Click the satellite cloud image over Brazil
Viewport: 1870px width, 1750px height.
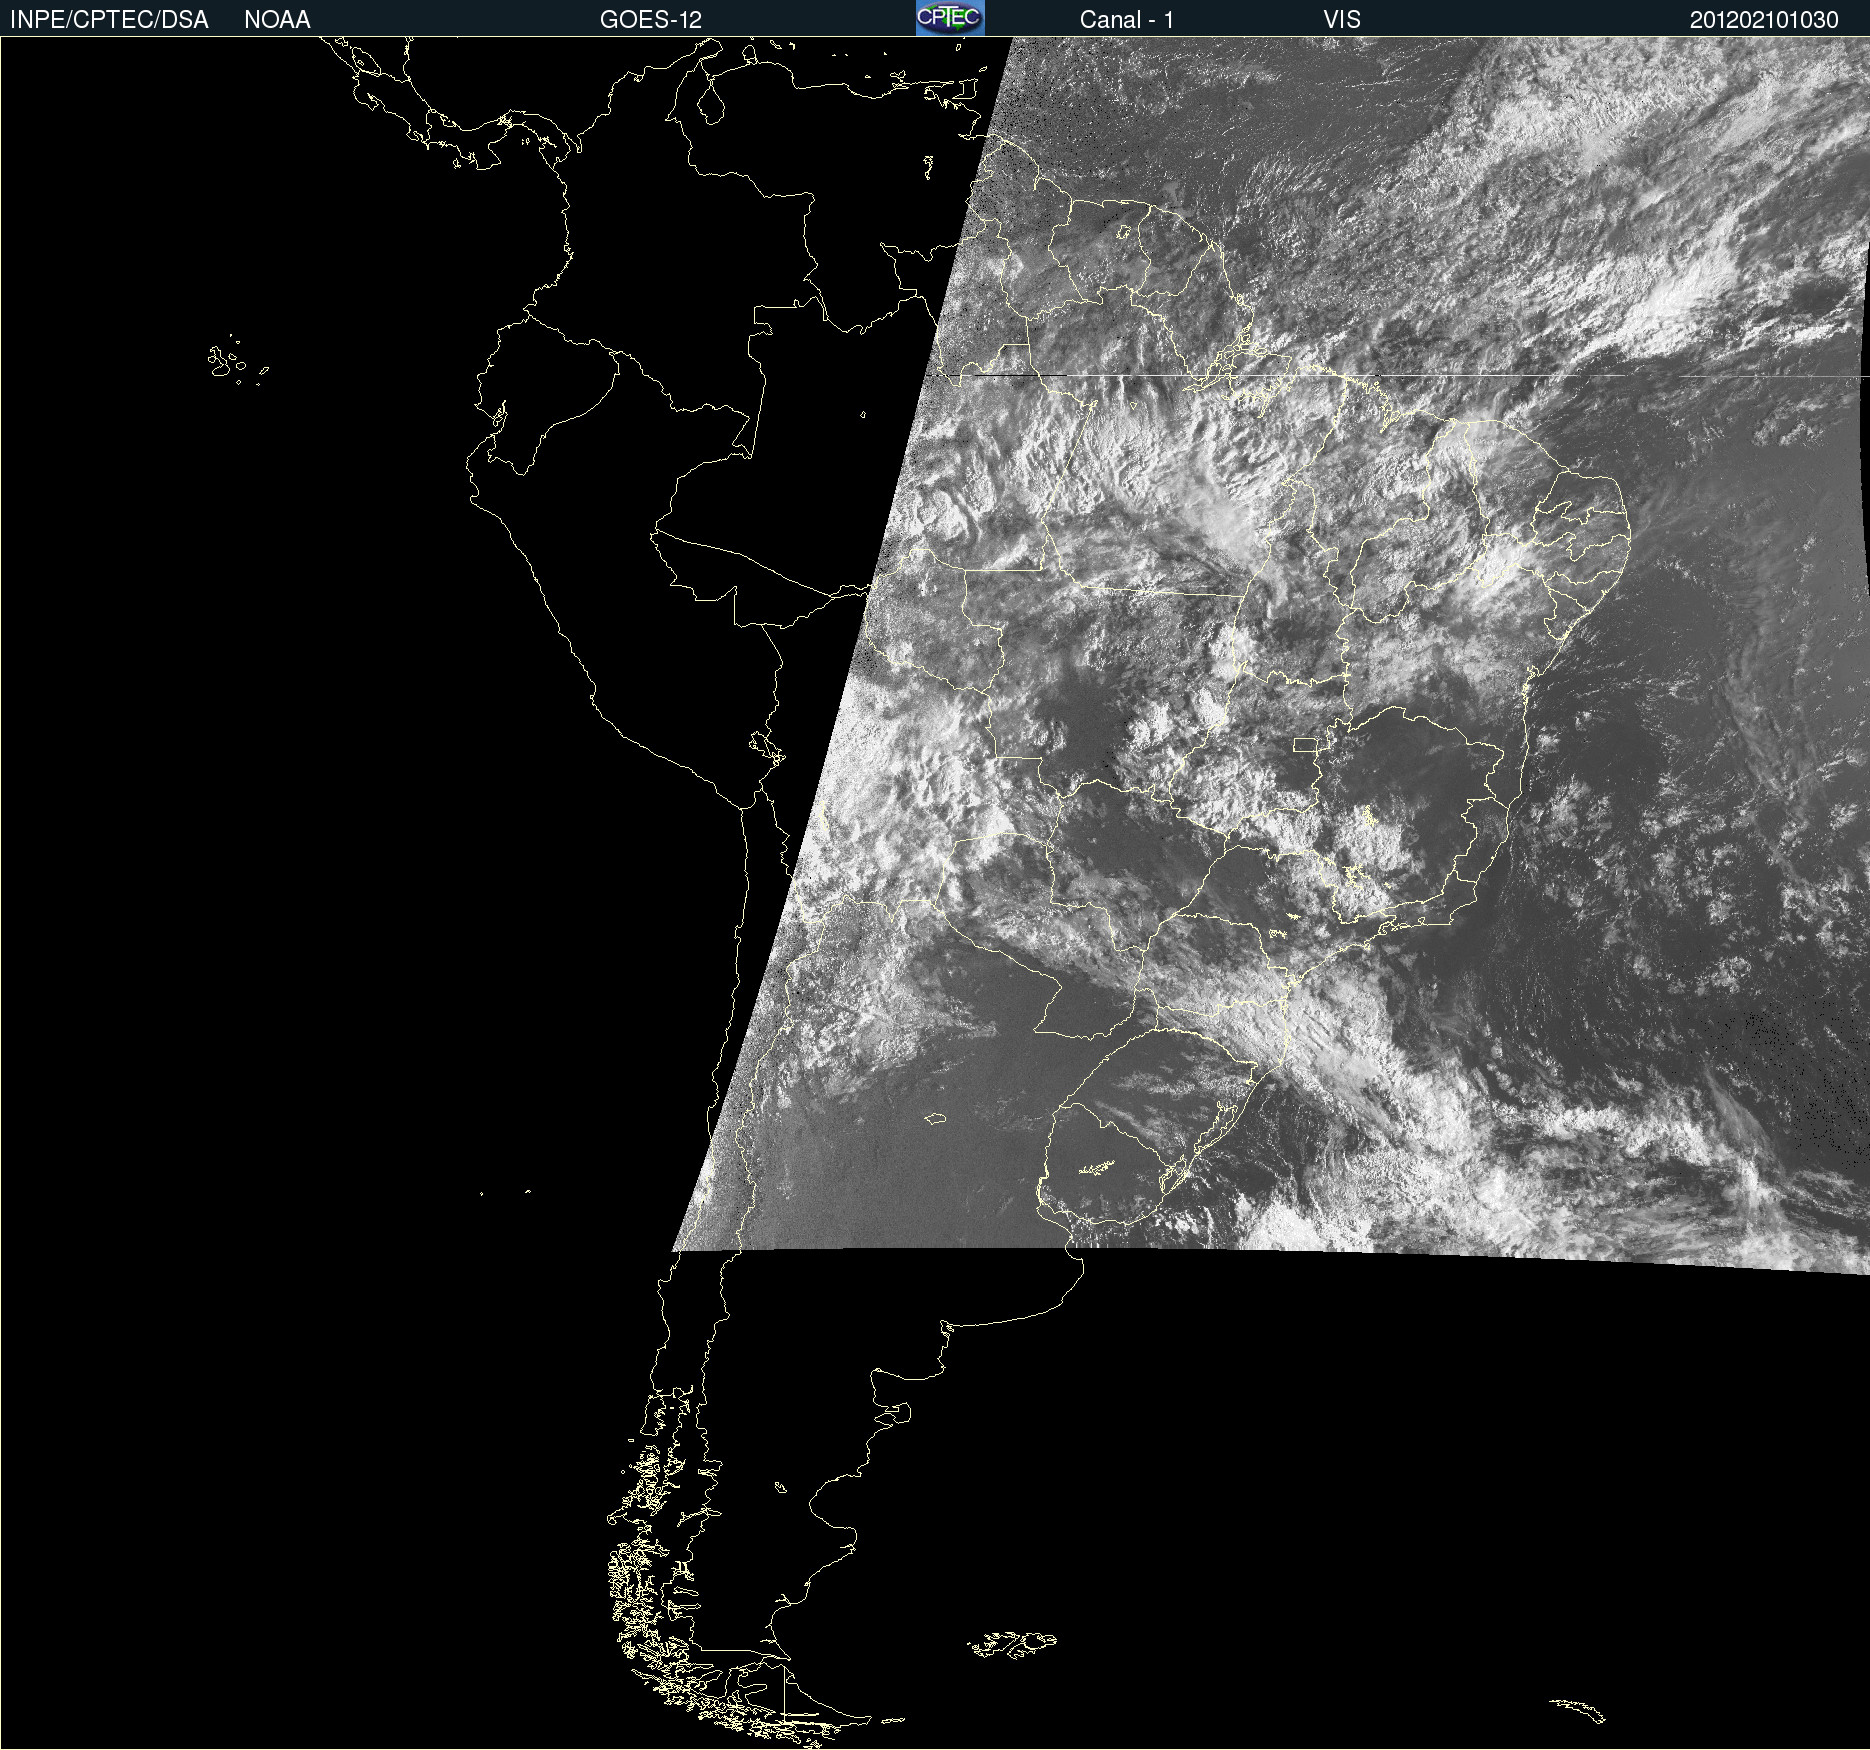[1270, 655]
